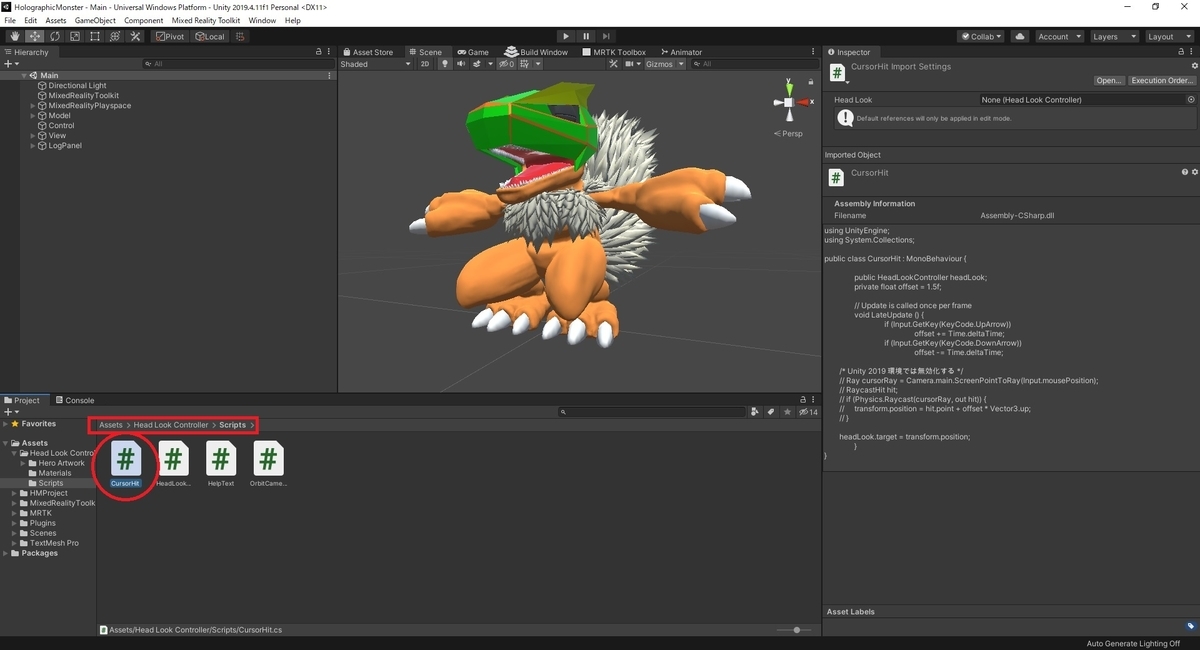The height and width of the screenshot is (650, 1200).
Task: Click the scene orientation gizmo
Action: [789, 102]
